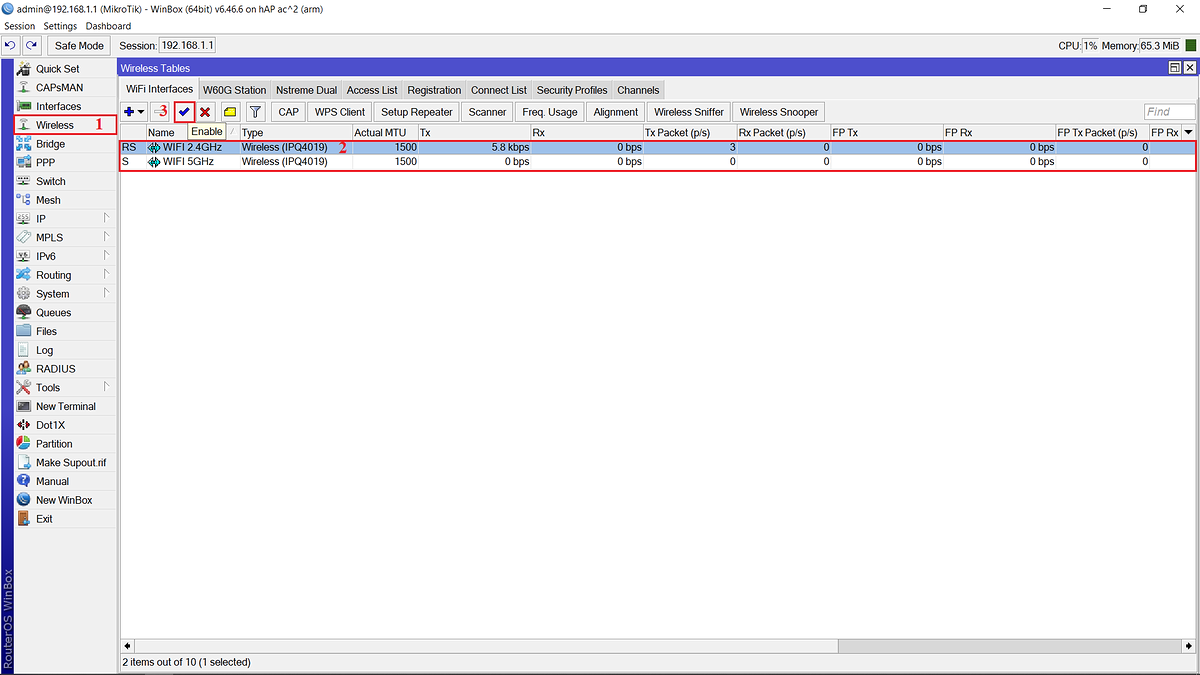Image resolution: width=1200 pixels, height=675 pixels.
Task: Expand the IP submenu arrow
Action: click(x=106, y=218)
